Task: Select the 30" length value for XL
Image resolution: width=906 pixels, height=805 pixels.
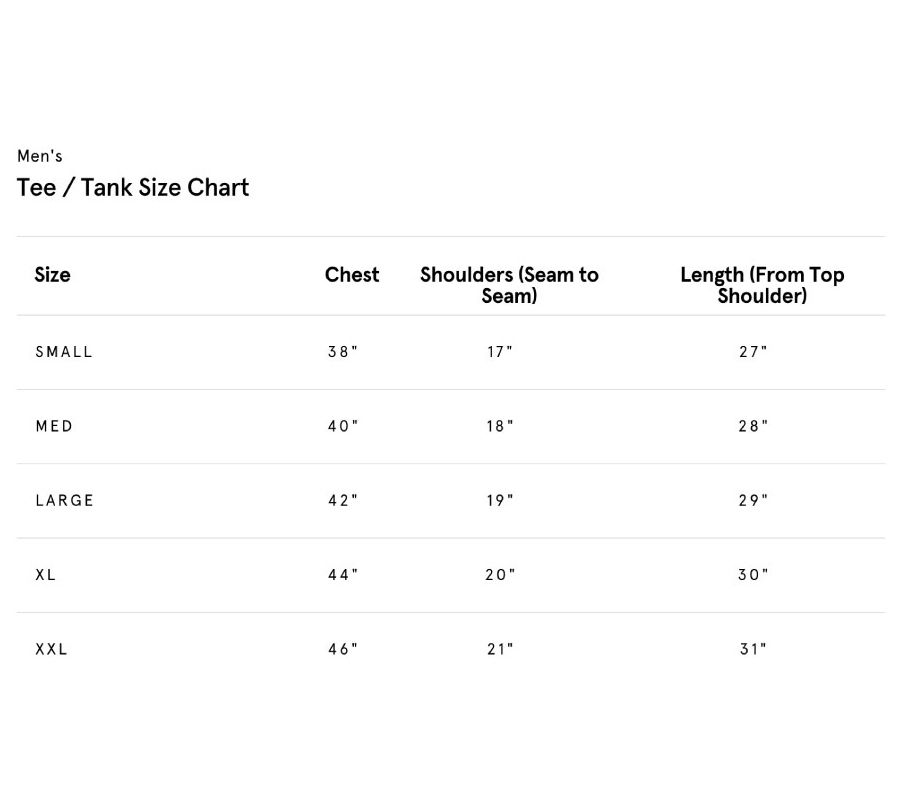Action: click(x=753, y=575)
